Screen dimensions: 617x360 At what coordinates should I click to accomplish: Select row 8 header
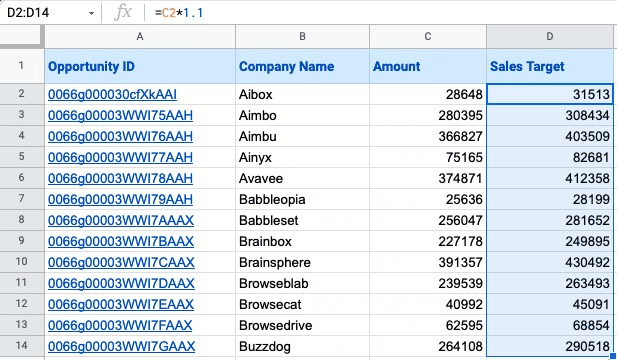tap(22, 220)
